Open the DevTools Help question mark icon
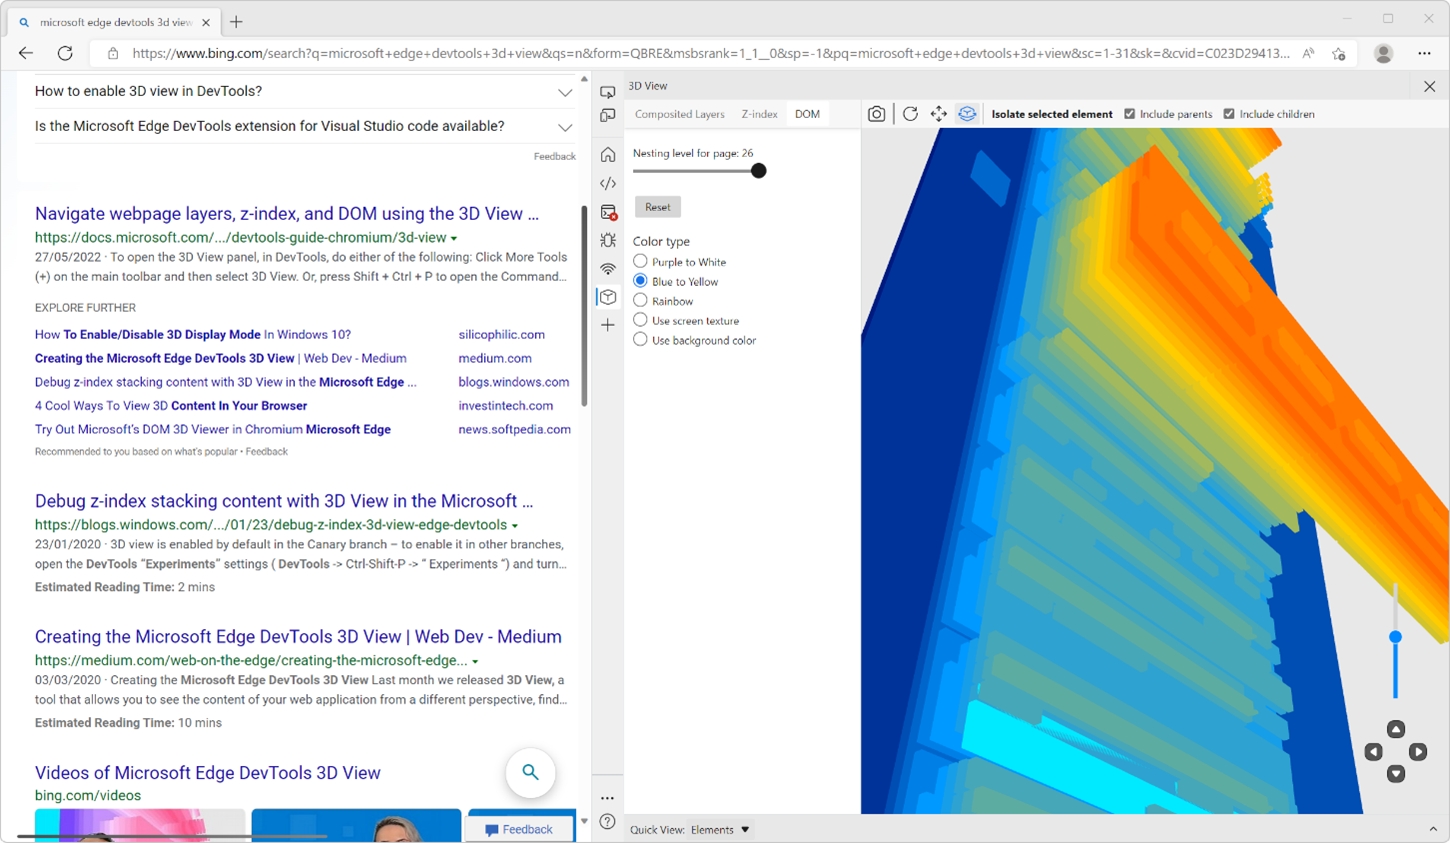1450x843 pixels. (608, 822)
